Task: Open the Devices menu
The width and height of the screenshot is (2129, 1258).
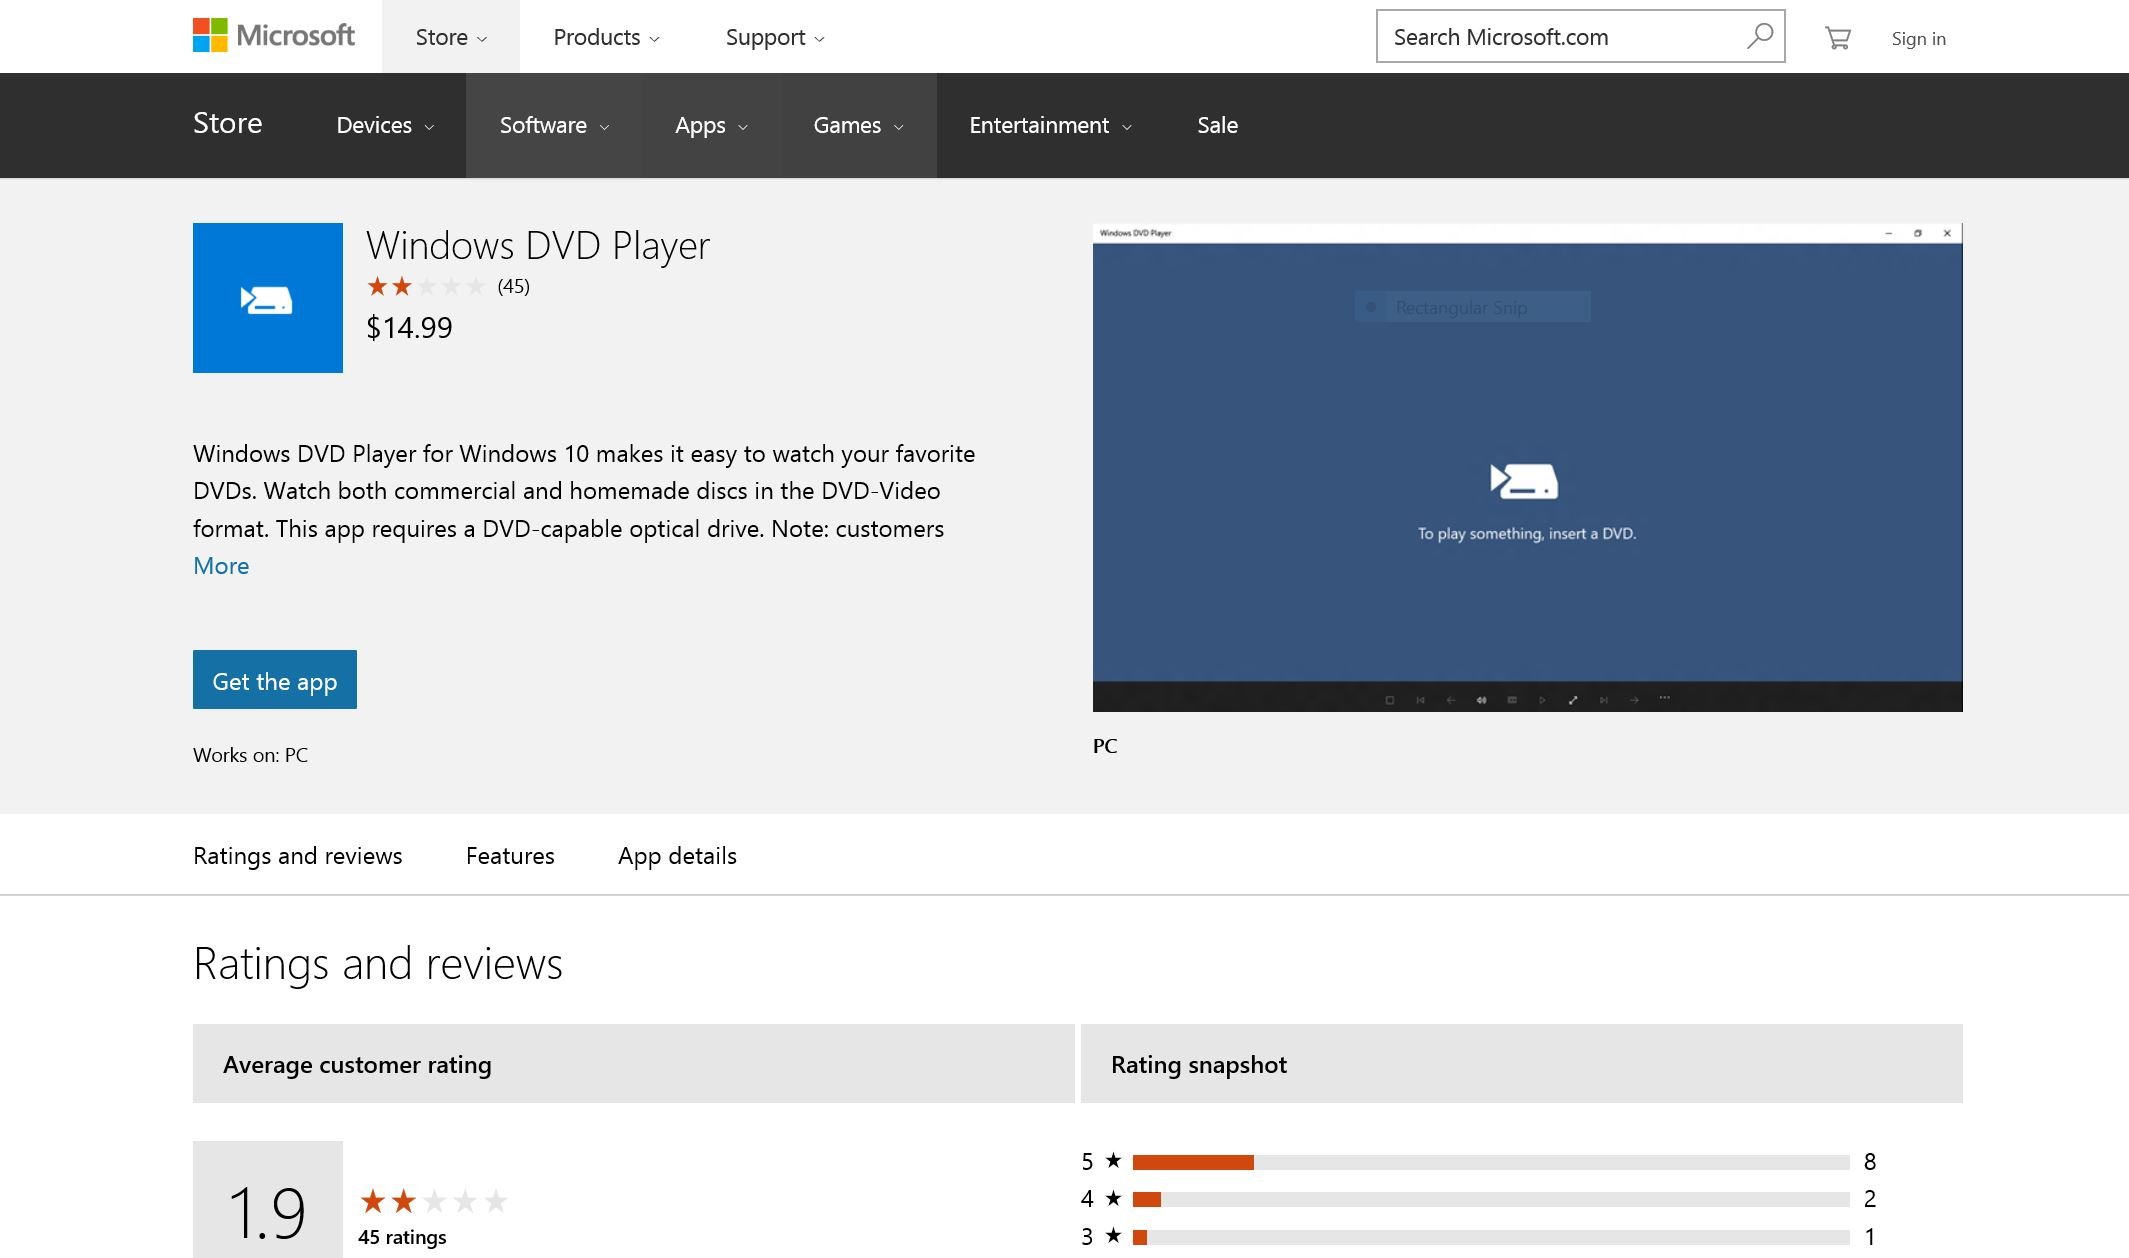Action: click(x=385, y=125)
